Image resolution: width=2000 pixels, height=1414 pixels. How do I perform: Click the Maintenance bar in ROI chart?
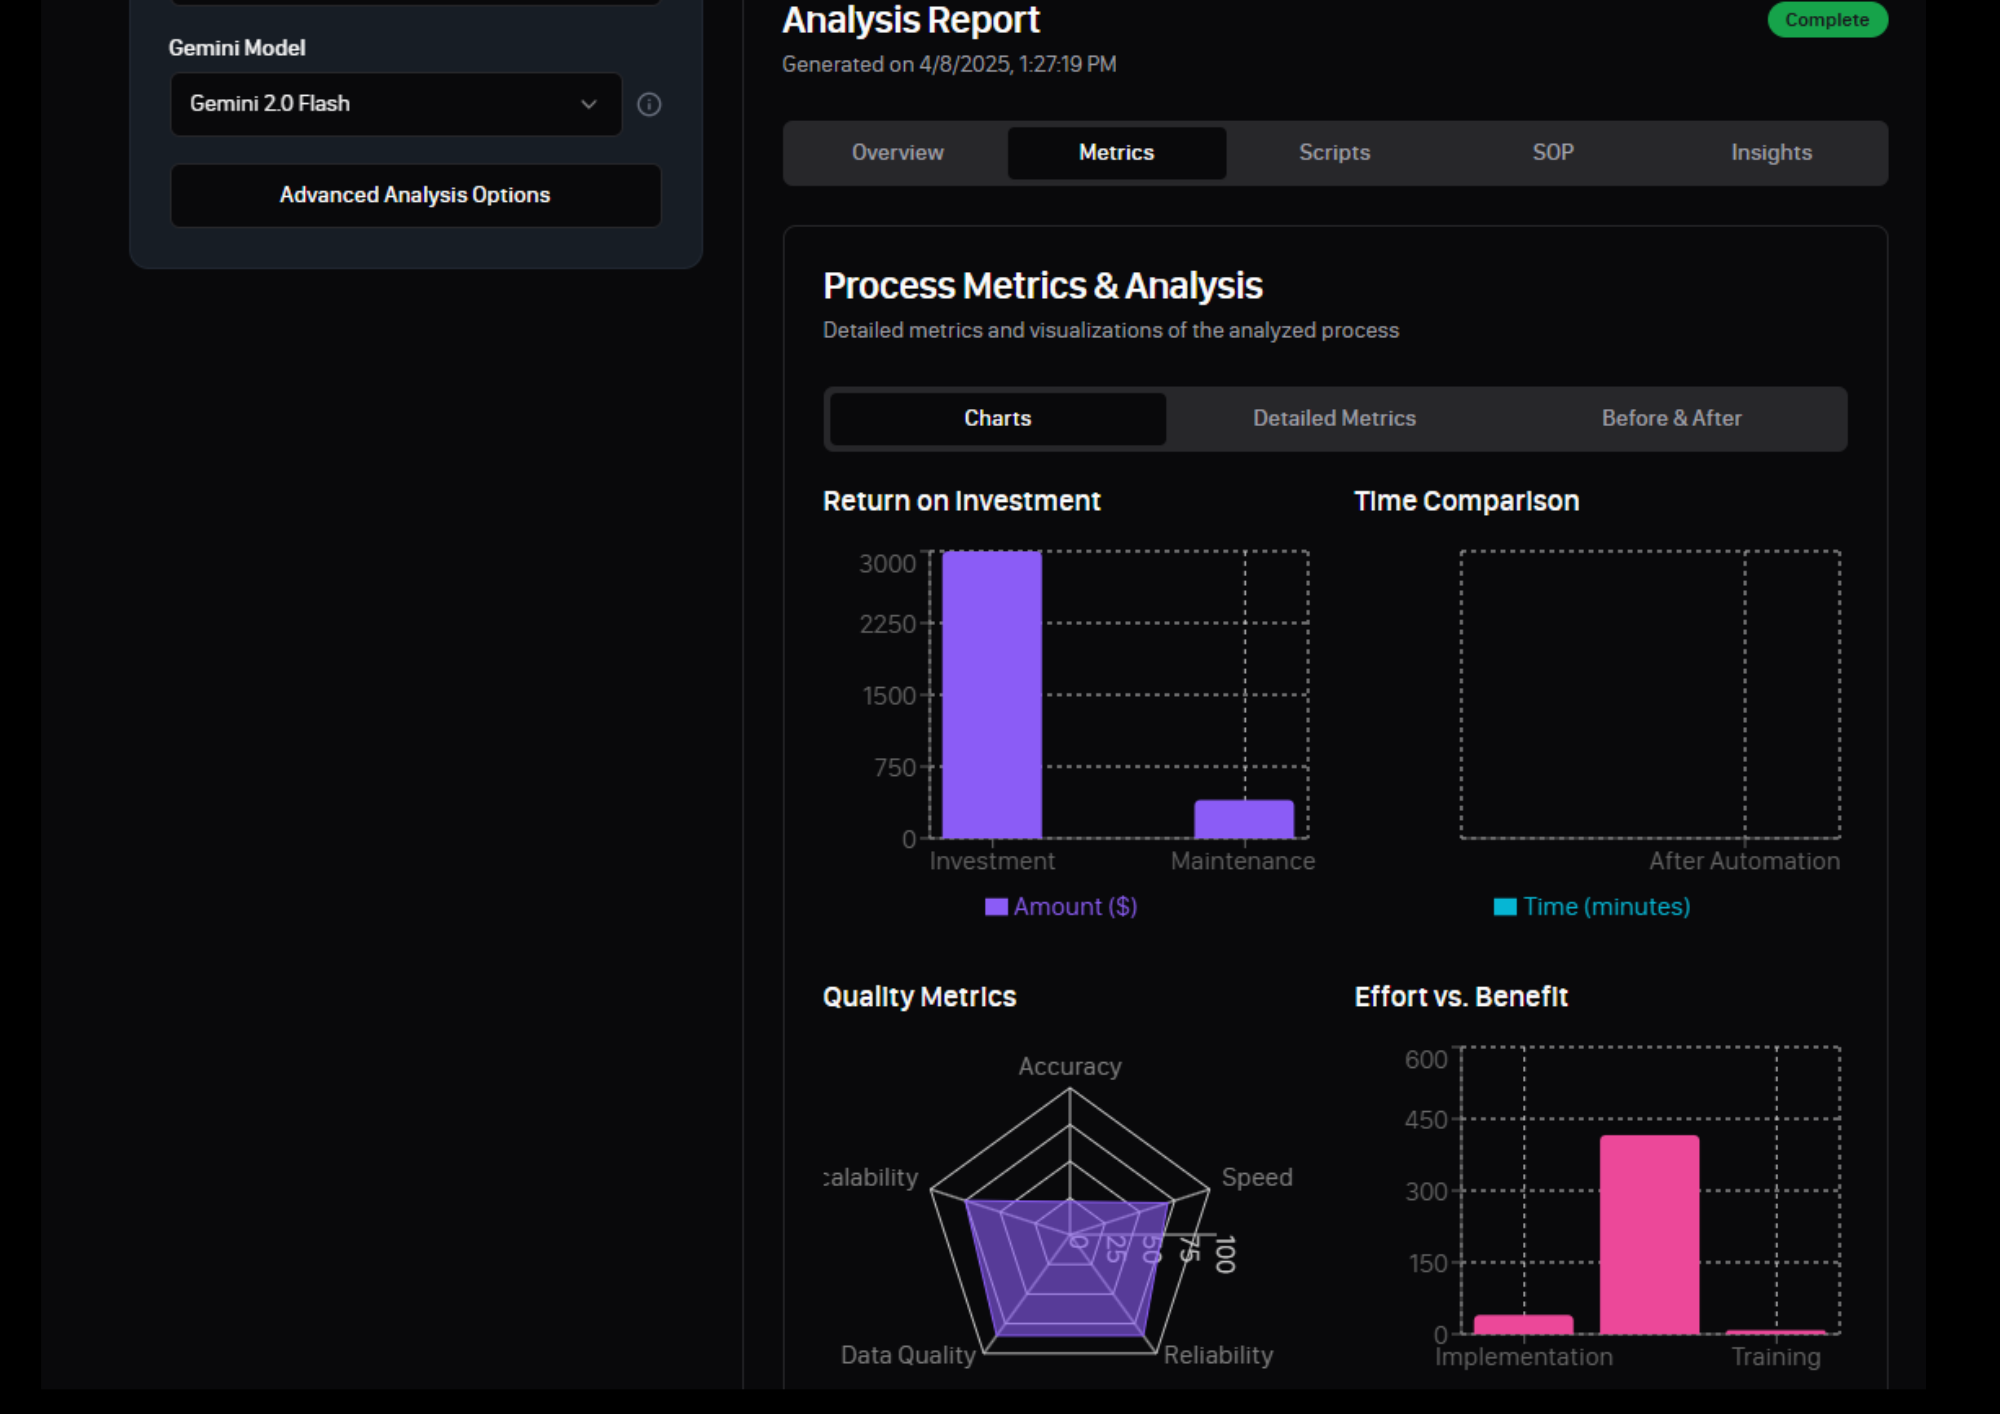[x=1243, y=819]
